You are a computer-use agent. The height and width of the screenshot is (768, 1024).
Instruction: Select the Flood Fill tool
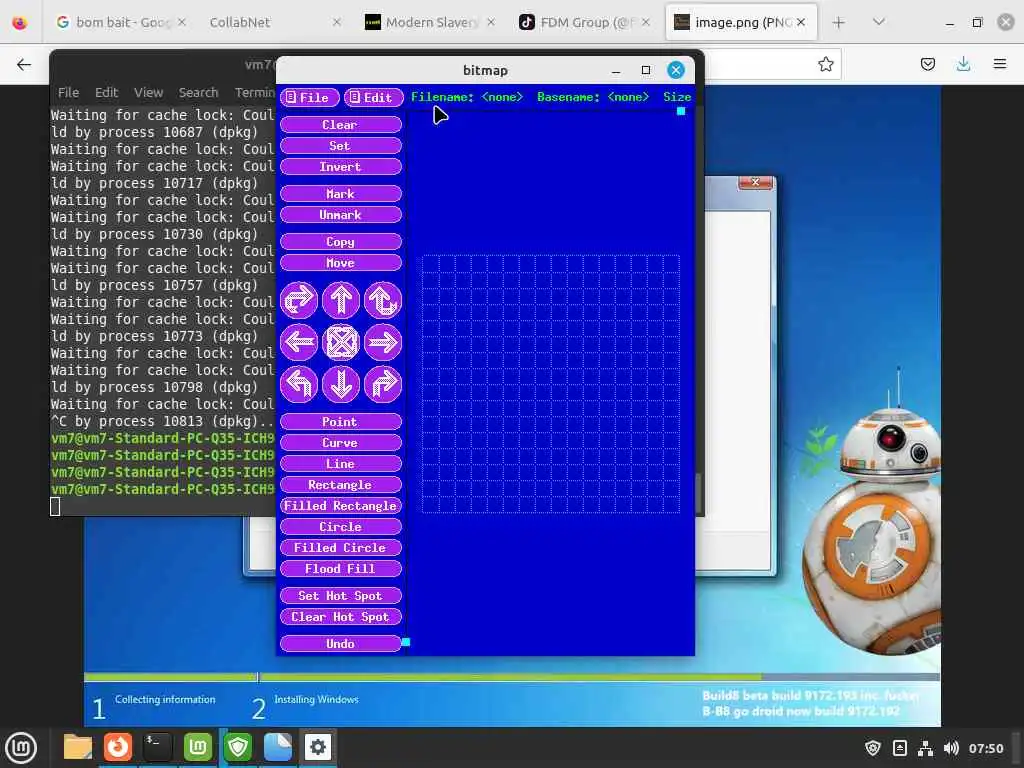pyautogui.click(x=340, y=569)
